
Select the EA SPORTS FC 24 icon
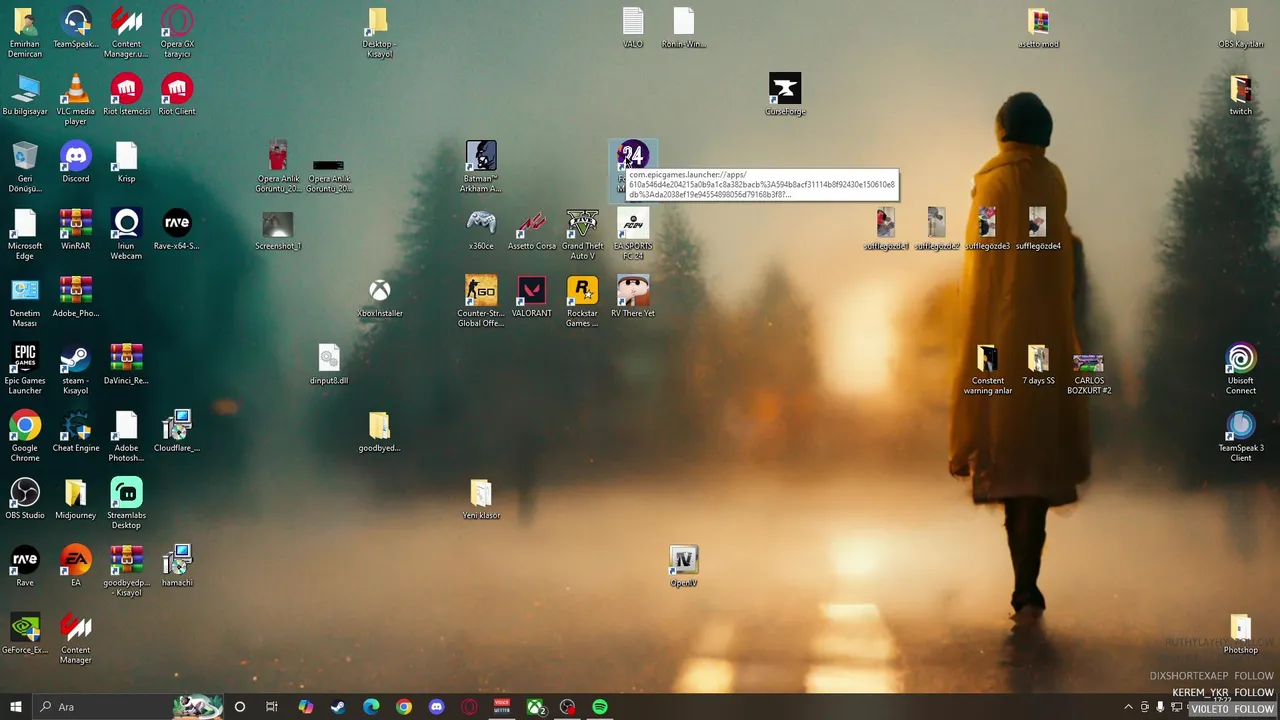pyautogui.click(x=633, y=235)
